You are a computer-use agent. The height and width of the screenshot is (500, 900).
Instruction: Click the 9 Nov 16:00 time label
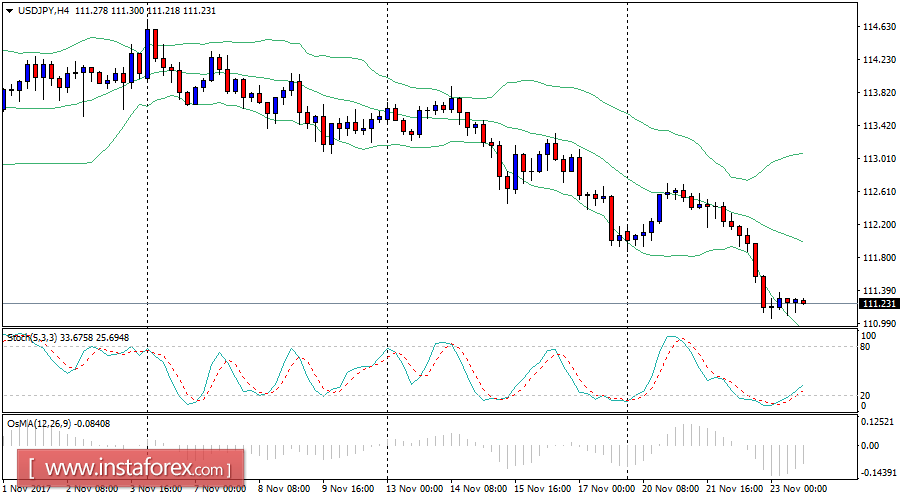click(x=350, y=489)
